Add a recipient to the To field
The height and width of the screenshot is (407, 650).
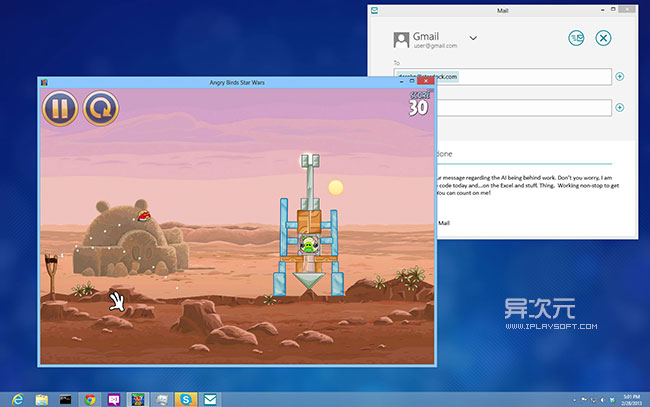click(620, 76)
